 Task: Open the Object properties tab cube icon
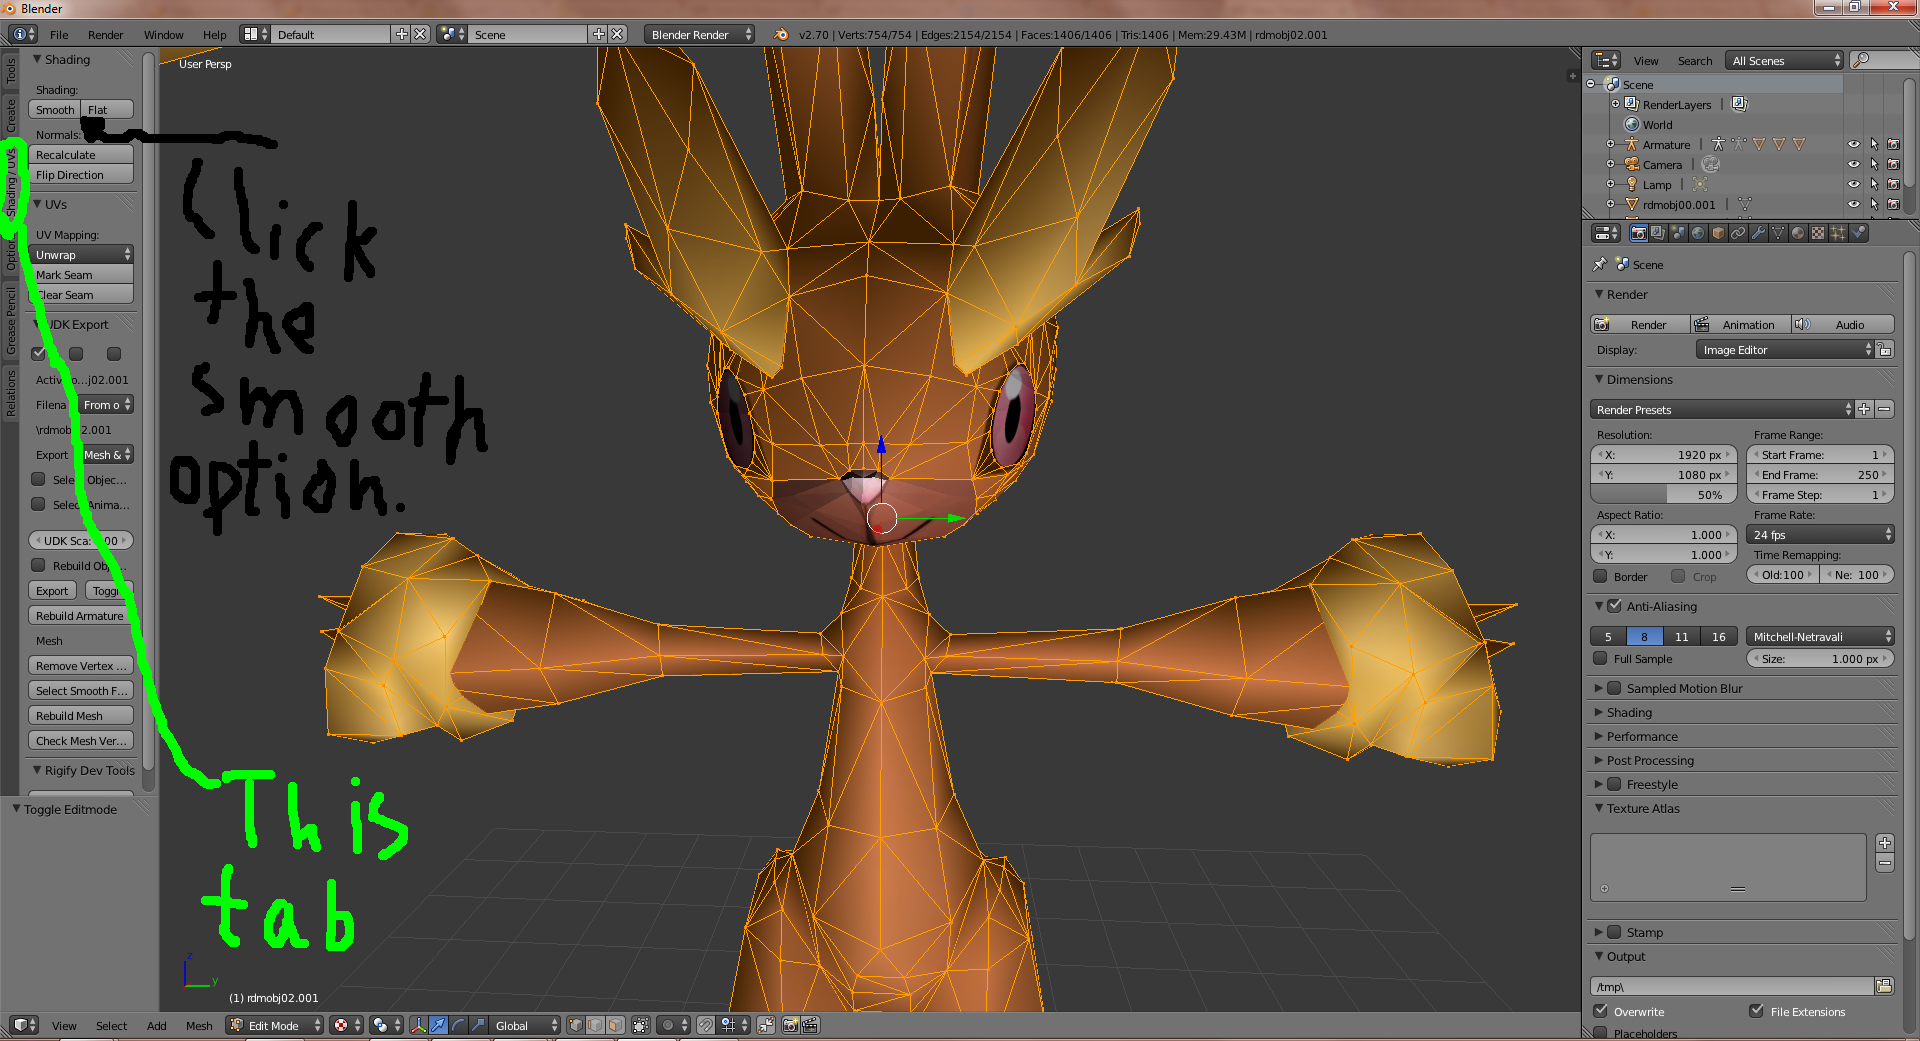click(1718, 233)
